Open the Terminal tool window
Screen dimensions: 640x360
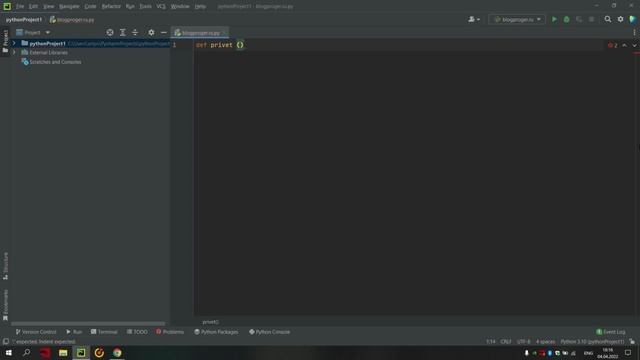coord(104,332)
